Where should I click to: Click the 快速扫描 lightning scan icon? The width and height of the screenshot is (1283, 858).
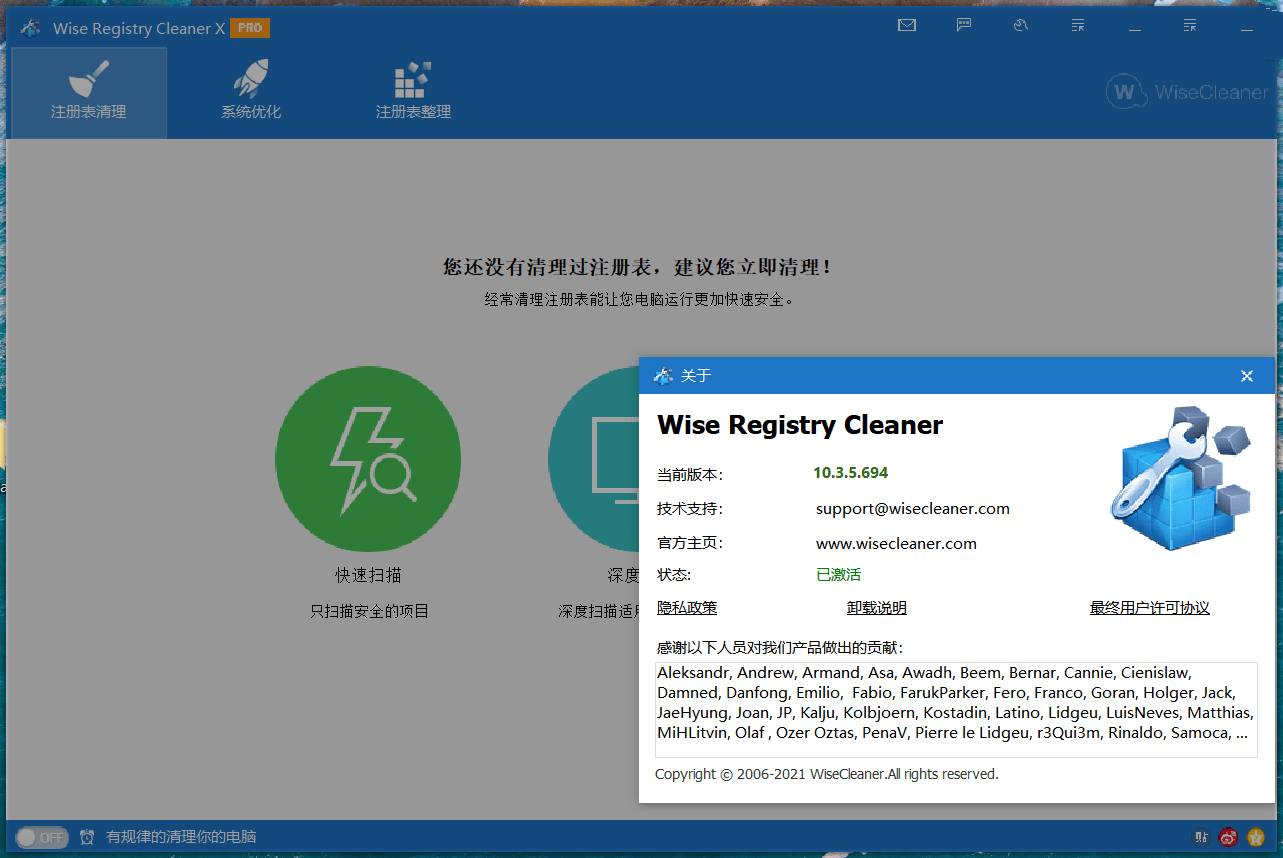pos(368,459)
